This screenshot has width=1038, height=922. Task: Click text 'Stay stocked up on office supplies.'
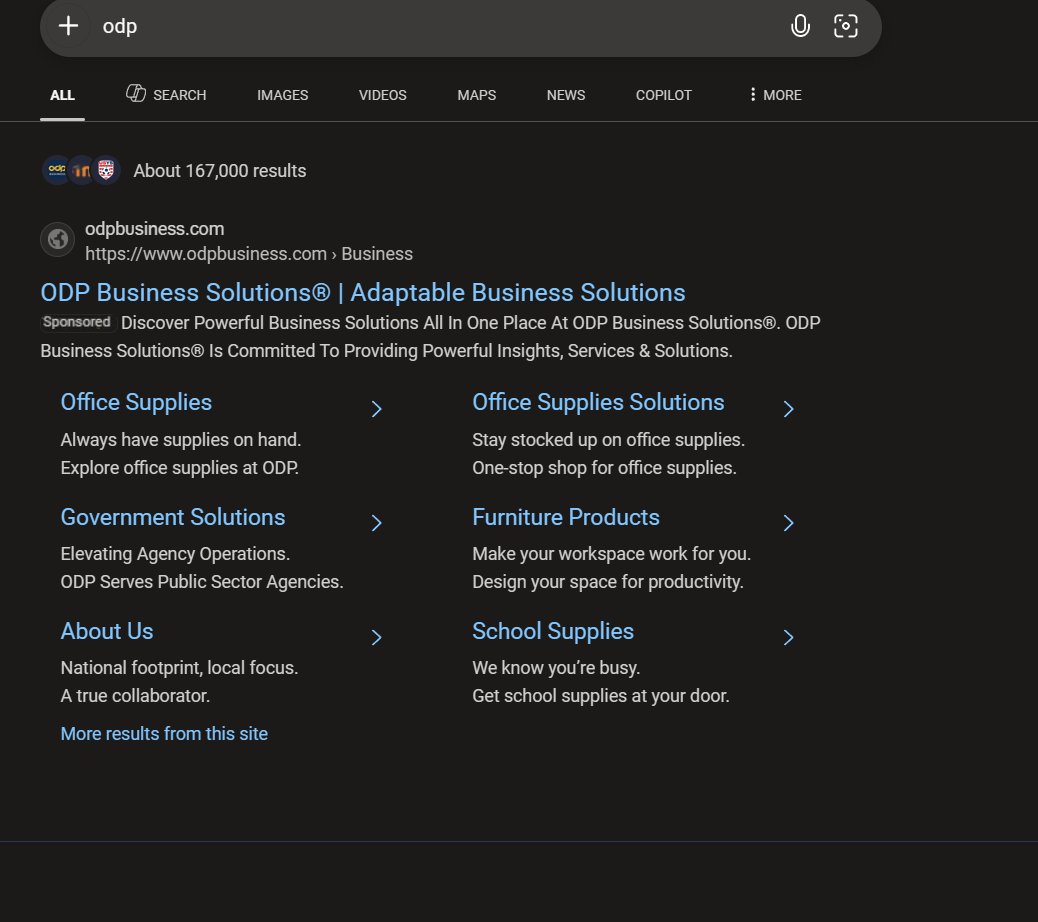(608, 440)
